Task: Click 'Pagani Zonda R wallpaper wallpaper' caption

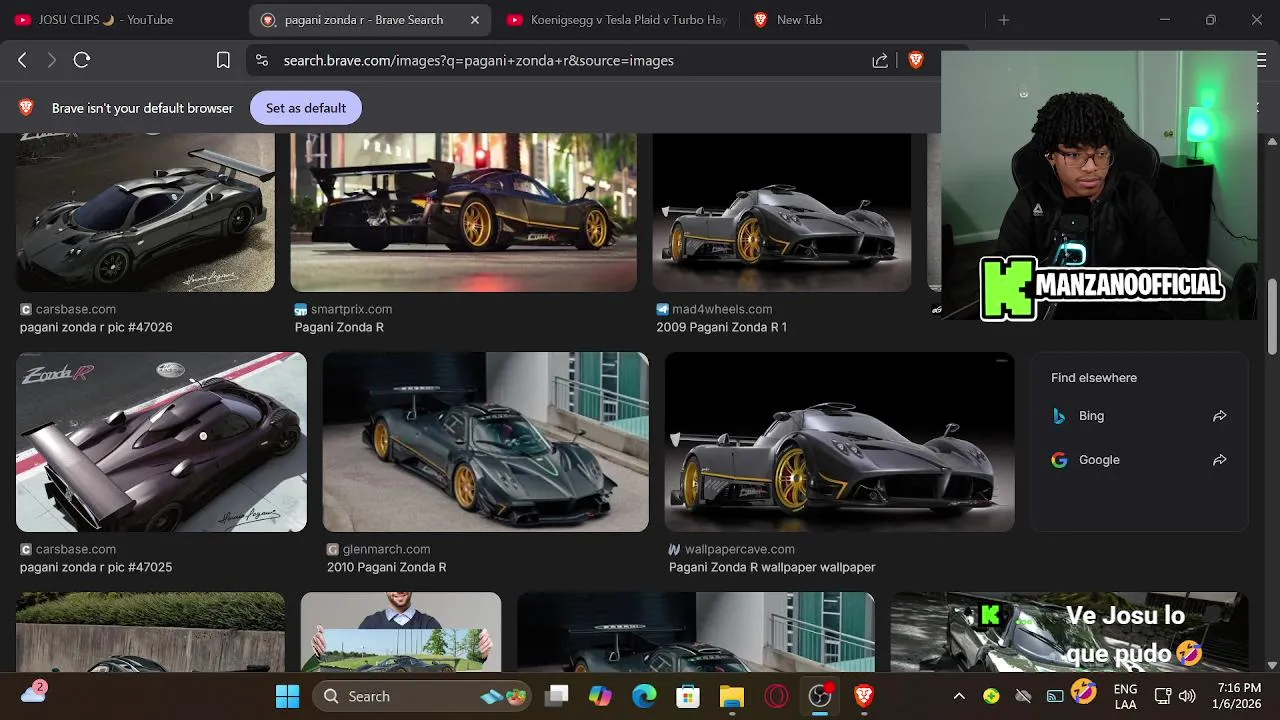Action: pyautogui.click(x=772, y=567)
